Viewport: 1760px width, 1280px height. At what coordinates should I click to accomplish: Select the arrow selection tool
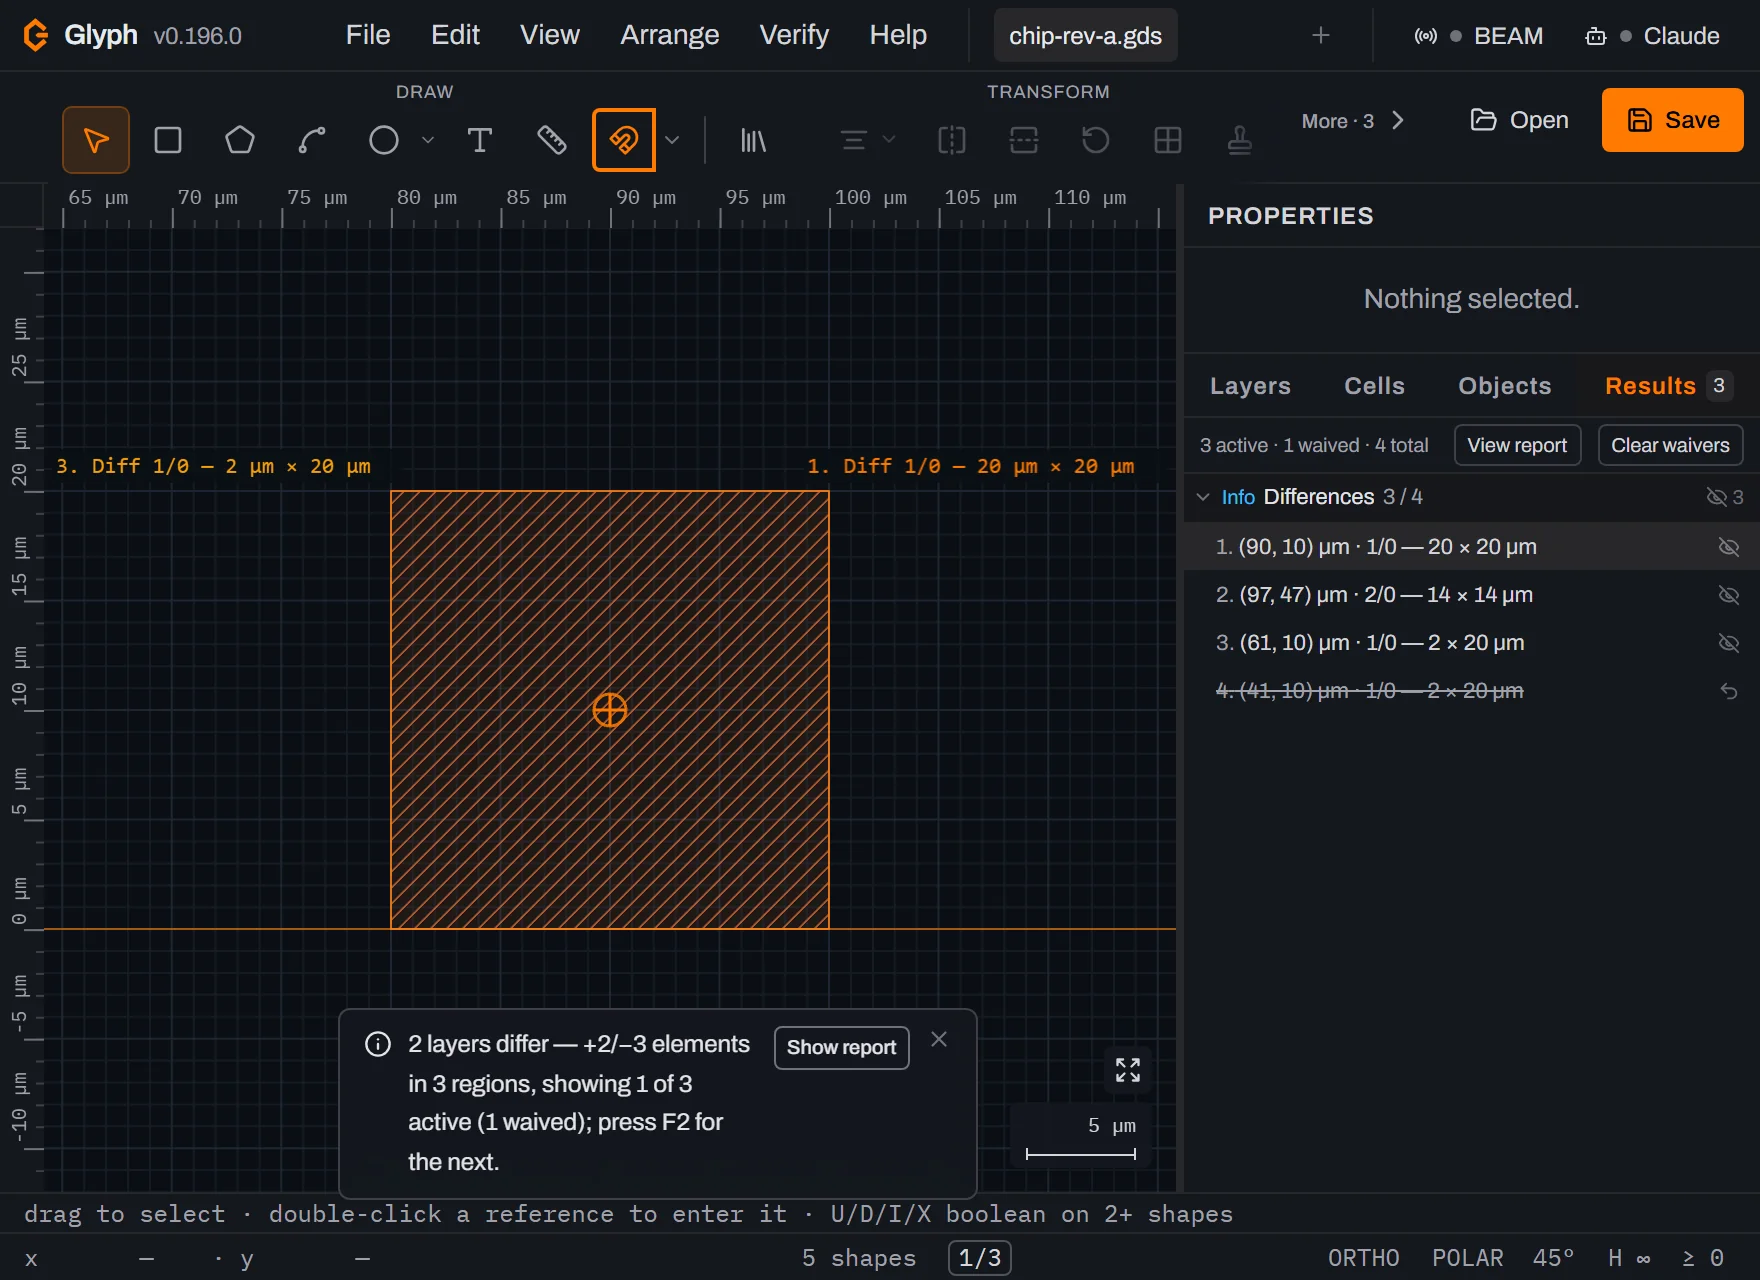[x=96, y=140]
